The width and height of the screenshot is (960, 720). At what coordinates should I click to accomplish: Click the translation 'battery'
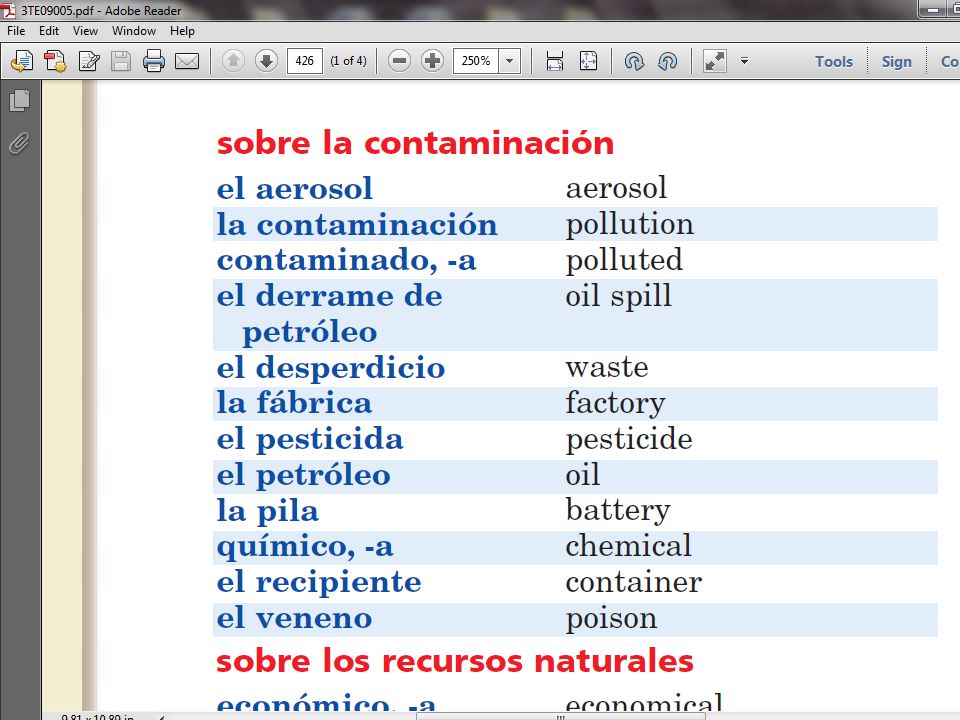(618, 511)
